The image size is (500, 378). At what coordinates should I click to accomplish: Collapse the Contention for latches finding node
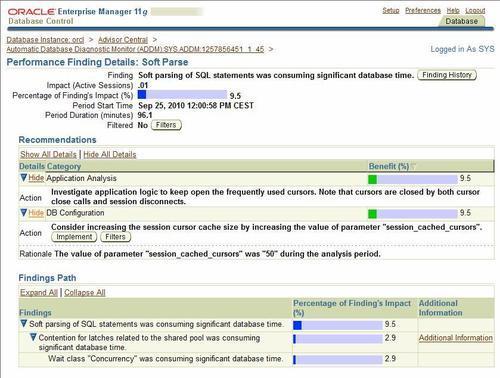(x=33, y=337)
